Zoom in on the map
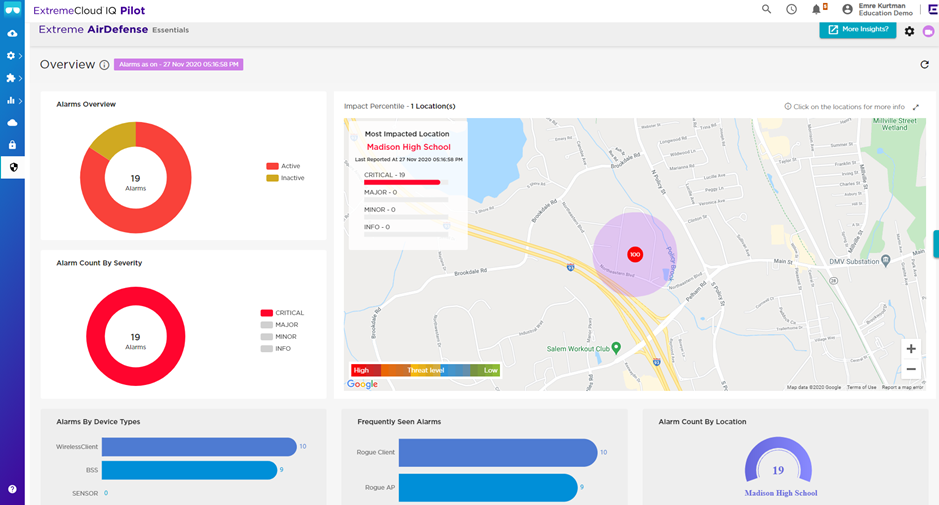The width and height of the screenshot is (939, 505). coord(911,349)
